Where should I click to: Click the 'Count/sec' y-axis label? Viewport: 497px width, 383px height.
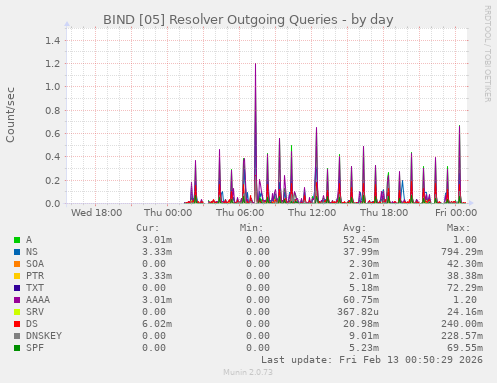point(10,115)
